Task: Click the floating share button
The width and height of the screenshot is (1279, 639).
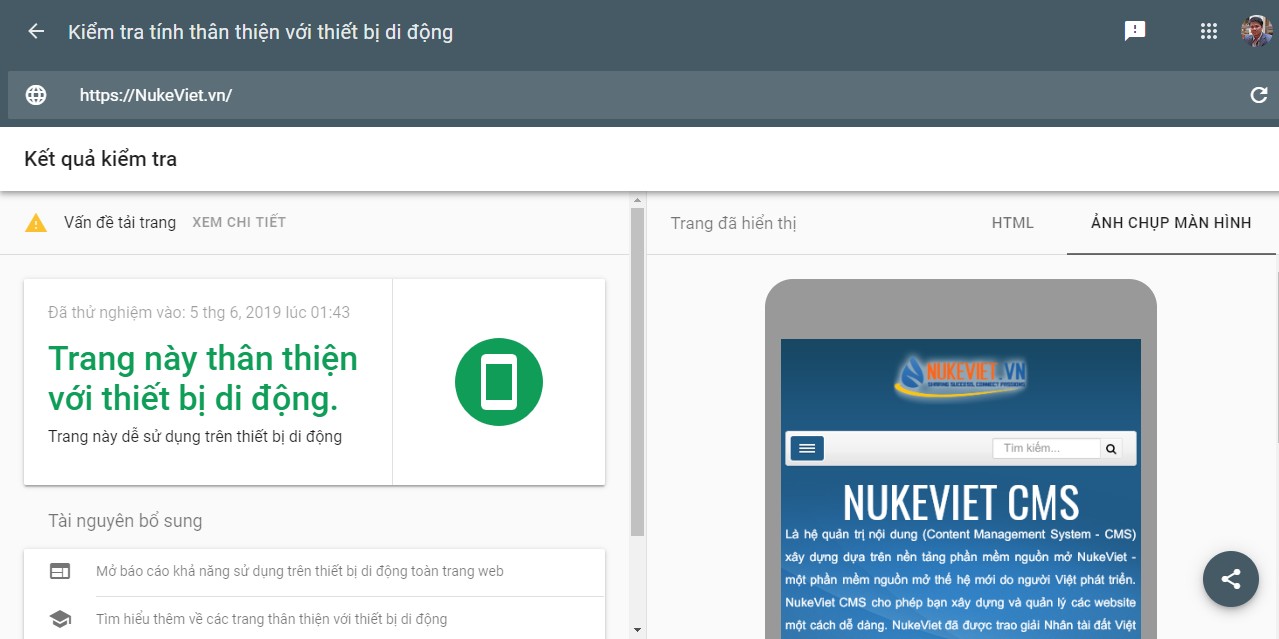Action: (1231, 579)
